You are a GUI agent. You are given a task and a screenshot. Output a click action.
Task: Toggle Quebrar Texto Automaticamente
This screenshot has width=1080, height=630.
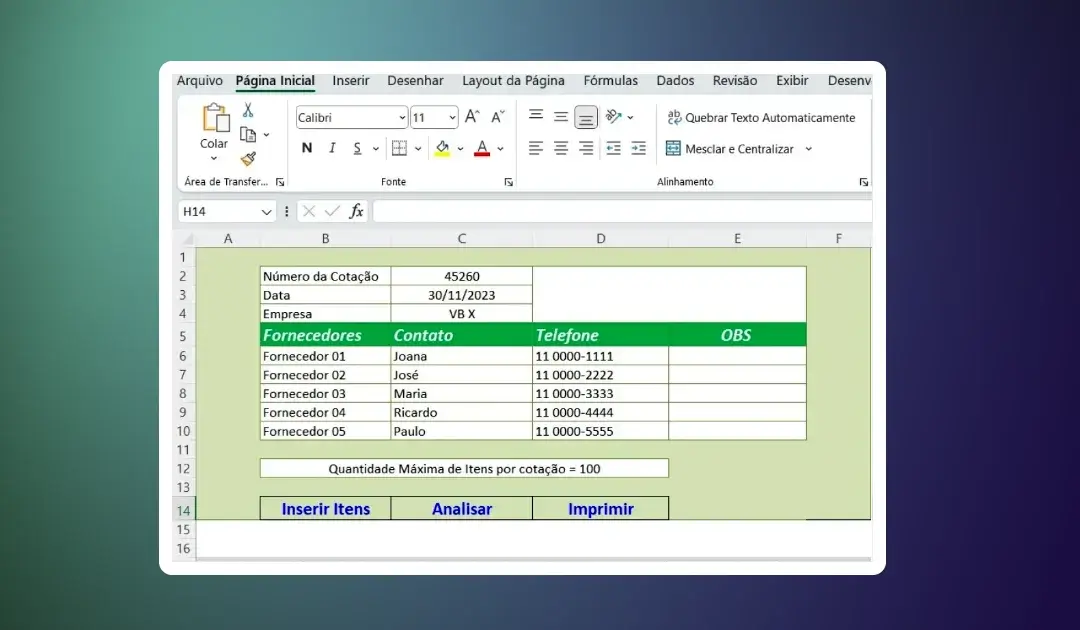(761, 117)
